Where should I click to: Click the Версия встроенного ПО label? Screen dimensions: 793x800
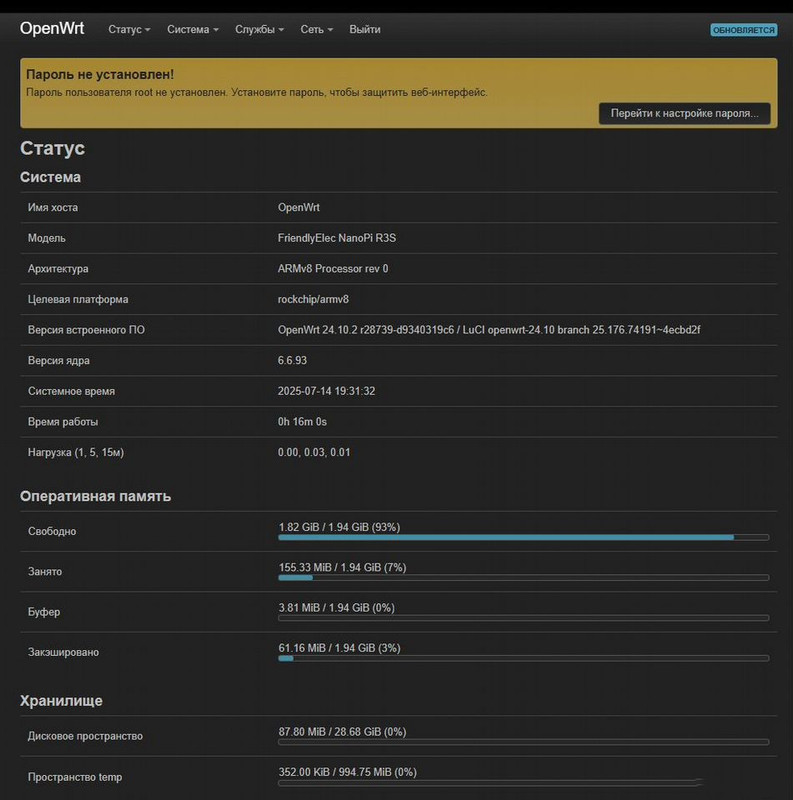click(86, 330)
